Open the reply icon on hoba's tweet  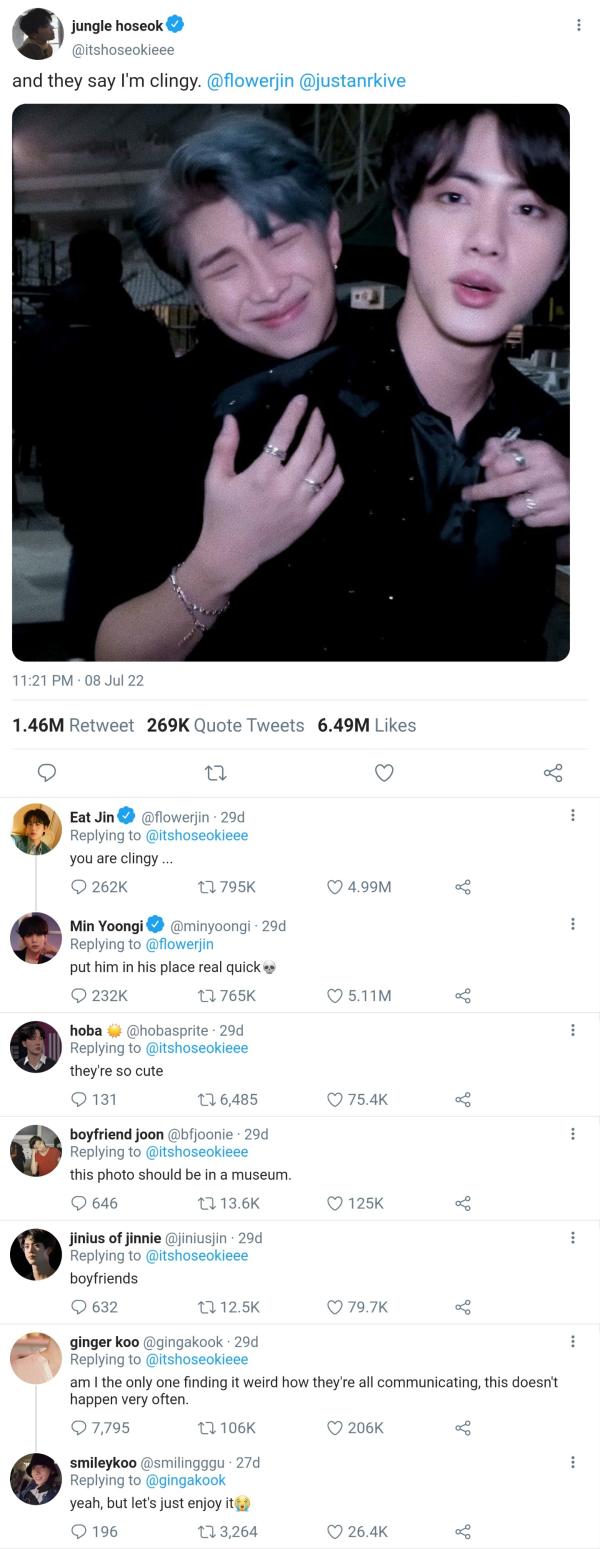[79, 1099]
